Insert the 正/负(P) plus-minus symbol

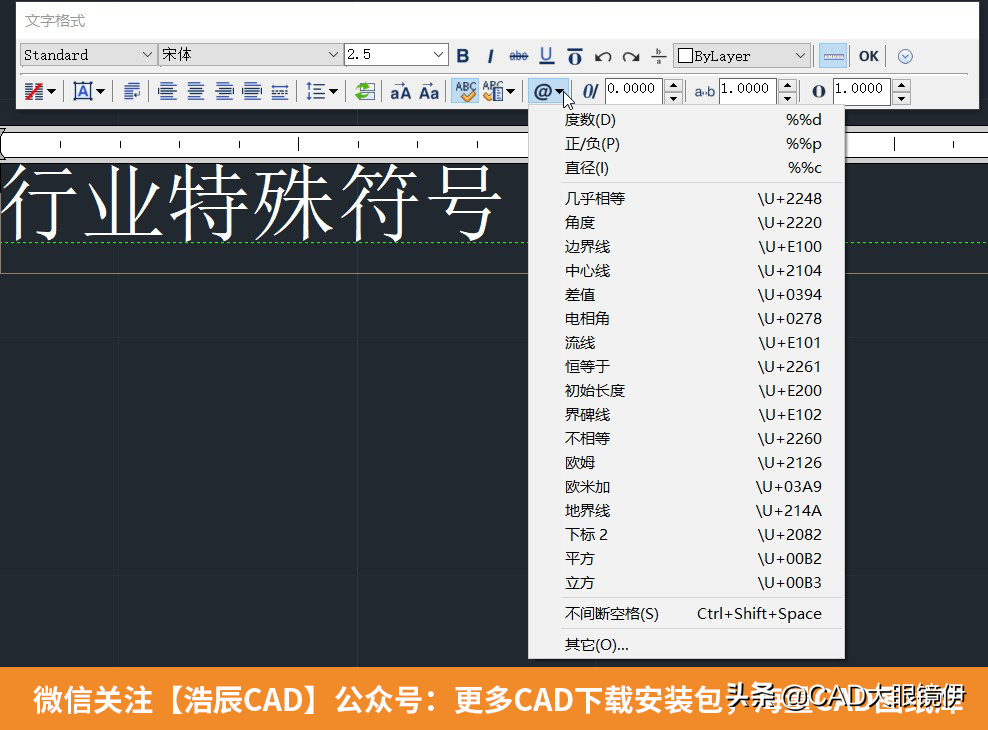click(686, 144)
